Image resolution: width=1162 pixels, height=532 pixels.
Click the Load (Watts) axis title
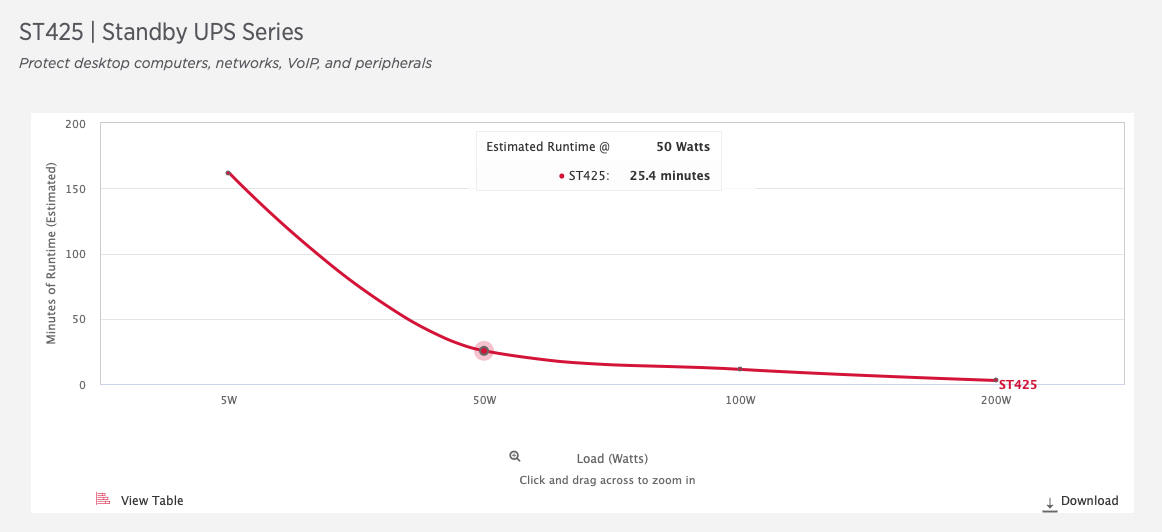coord(612,459)
